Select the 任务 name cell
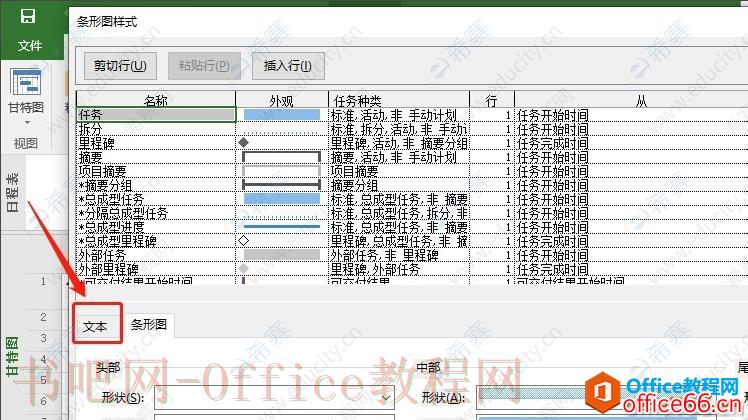 (x=156, y=115)
